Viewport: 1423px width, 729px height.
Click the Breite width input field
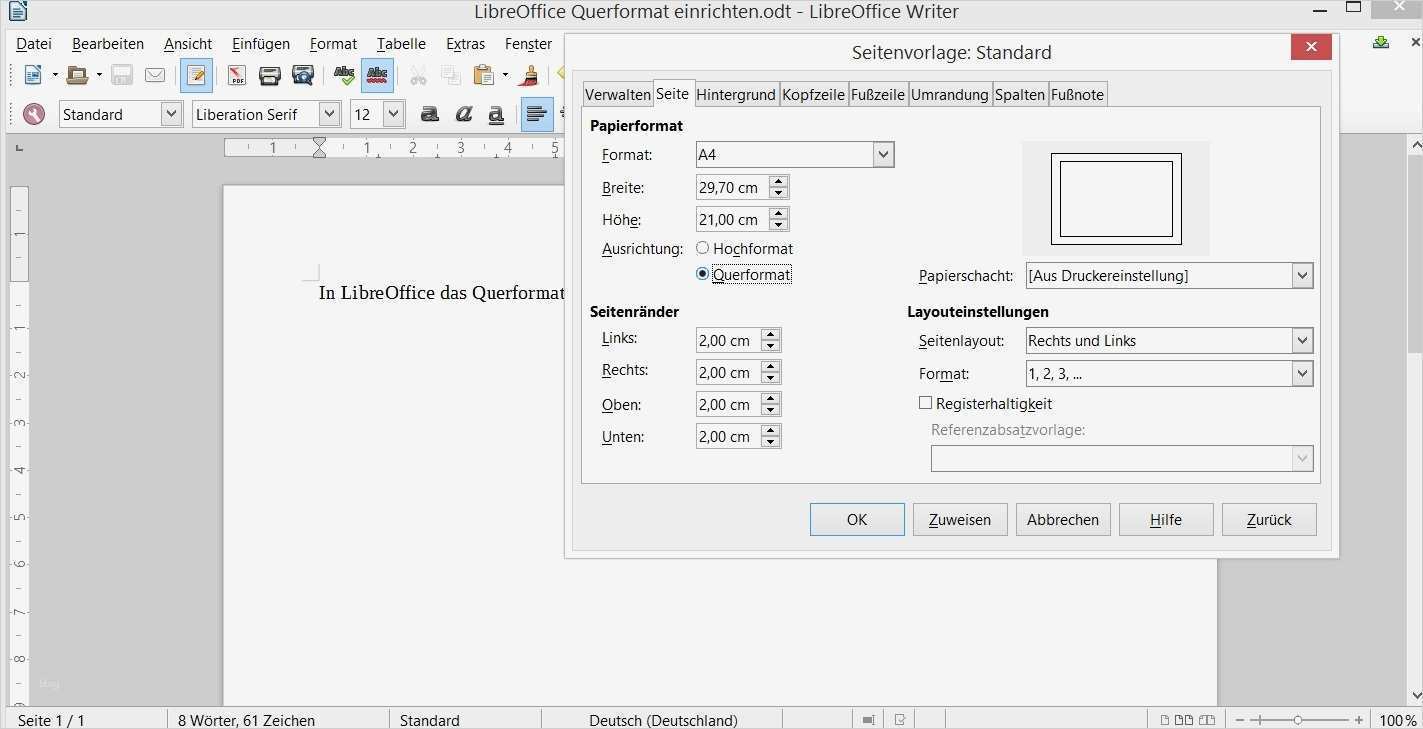pos(732,188)
